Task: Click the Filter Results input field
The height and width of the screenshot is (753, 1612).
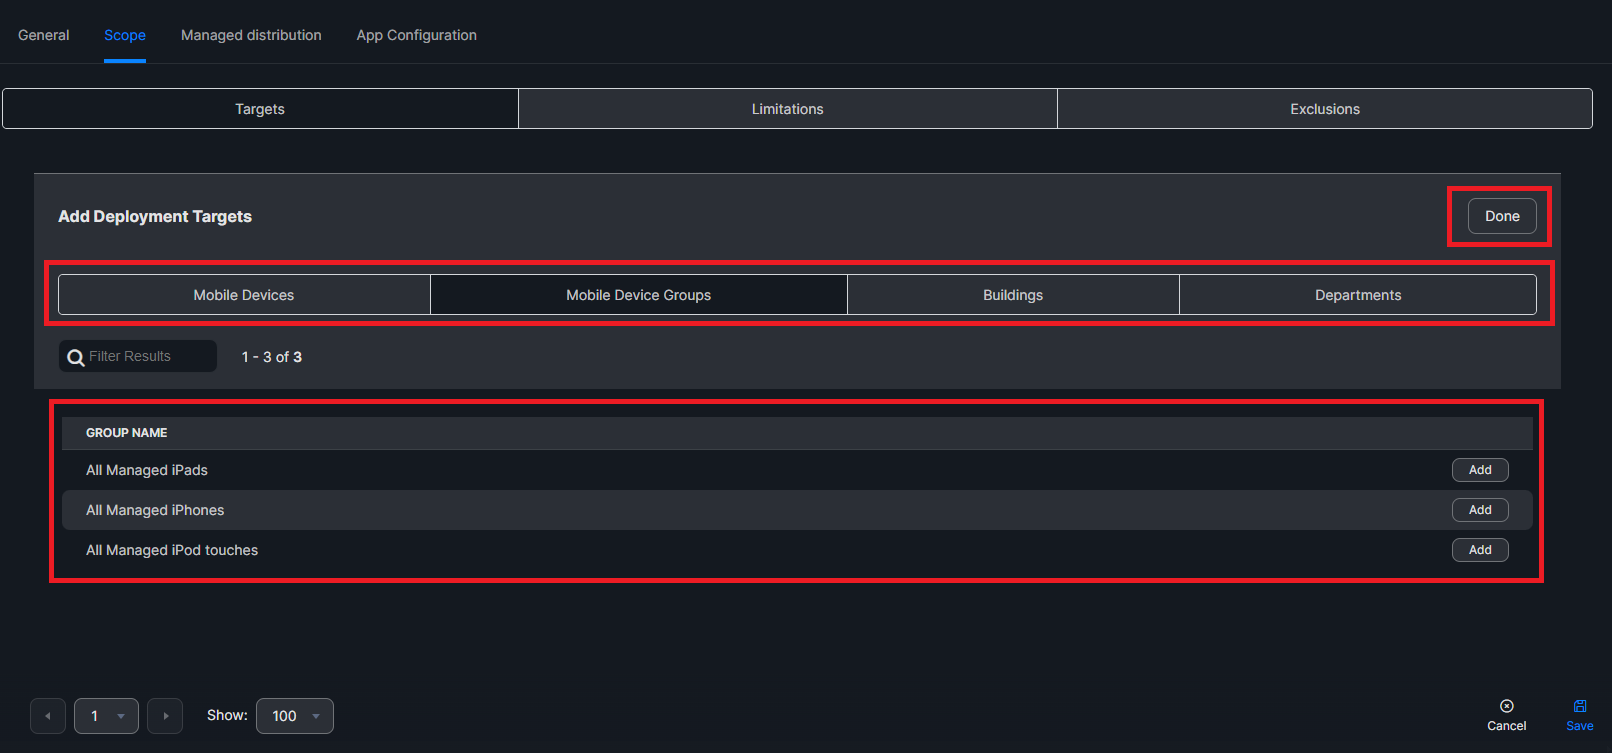Action: click(148, 357)
